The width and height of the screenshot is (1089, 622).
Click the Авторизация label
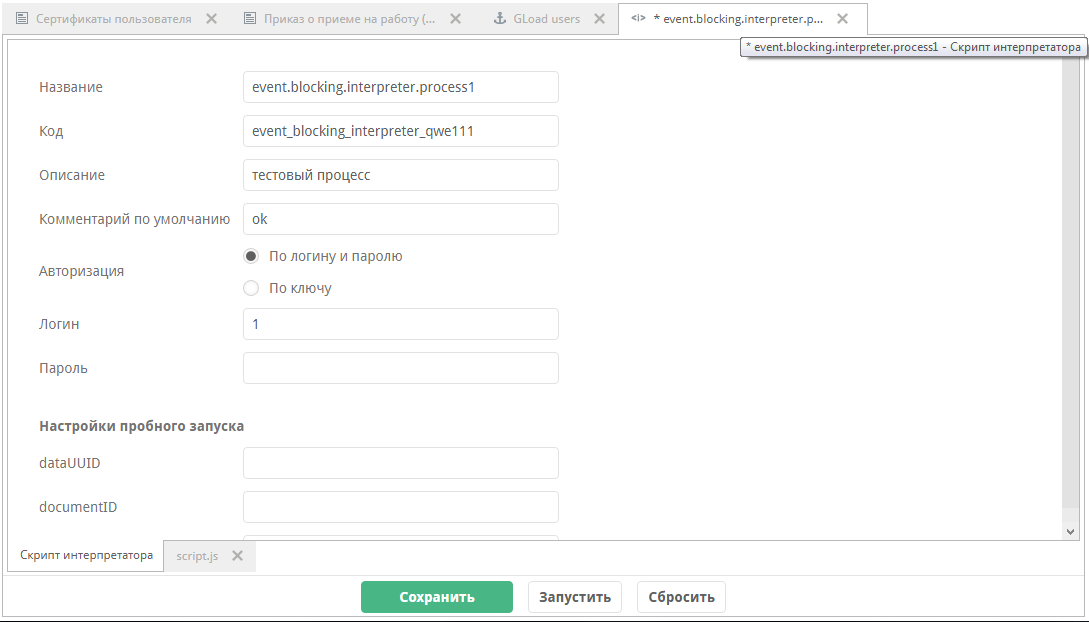tap(81, 271)
